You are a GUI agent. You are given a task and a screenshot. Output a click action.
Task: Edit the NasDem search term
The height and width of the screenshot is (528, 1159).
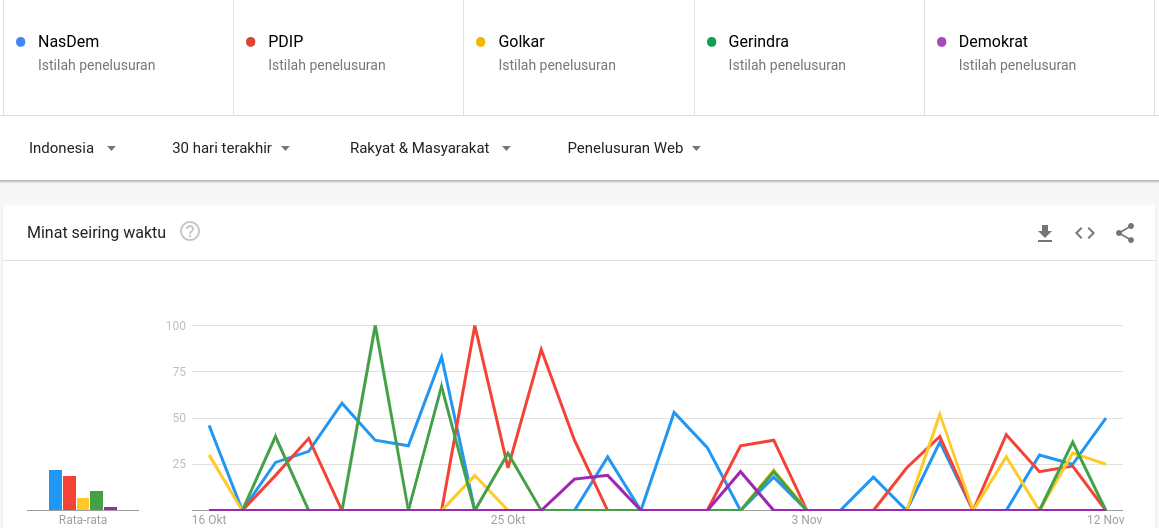point(68,41)
